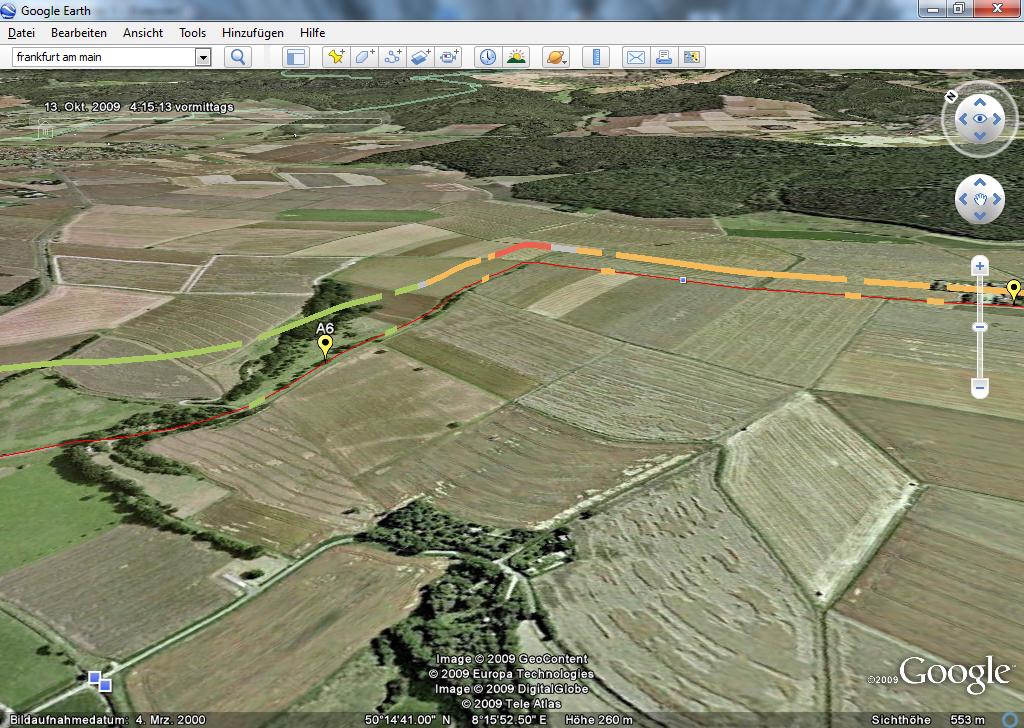The height and width of the screenshot is (728, 1024).
Task: Open the ruler measurement tool
Action: coord(596,57)
